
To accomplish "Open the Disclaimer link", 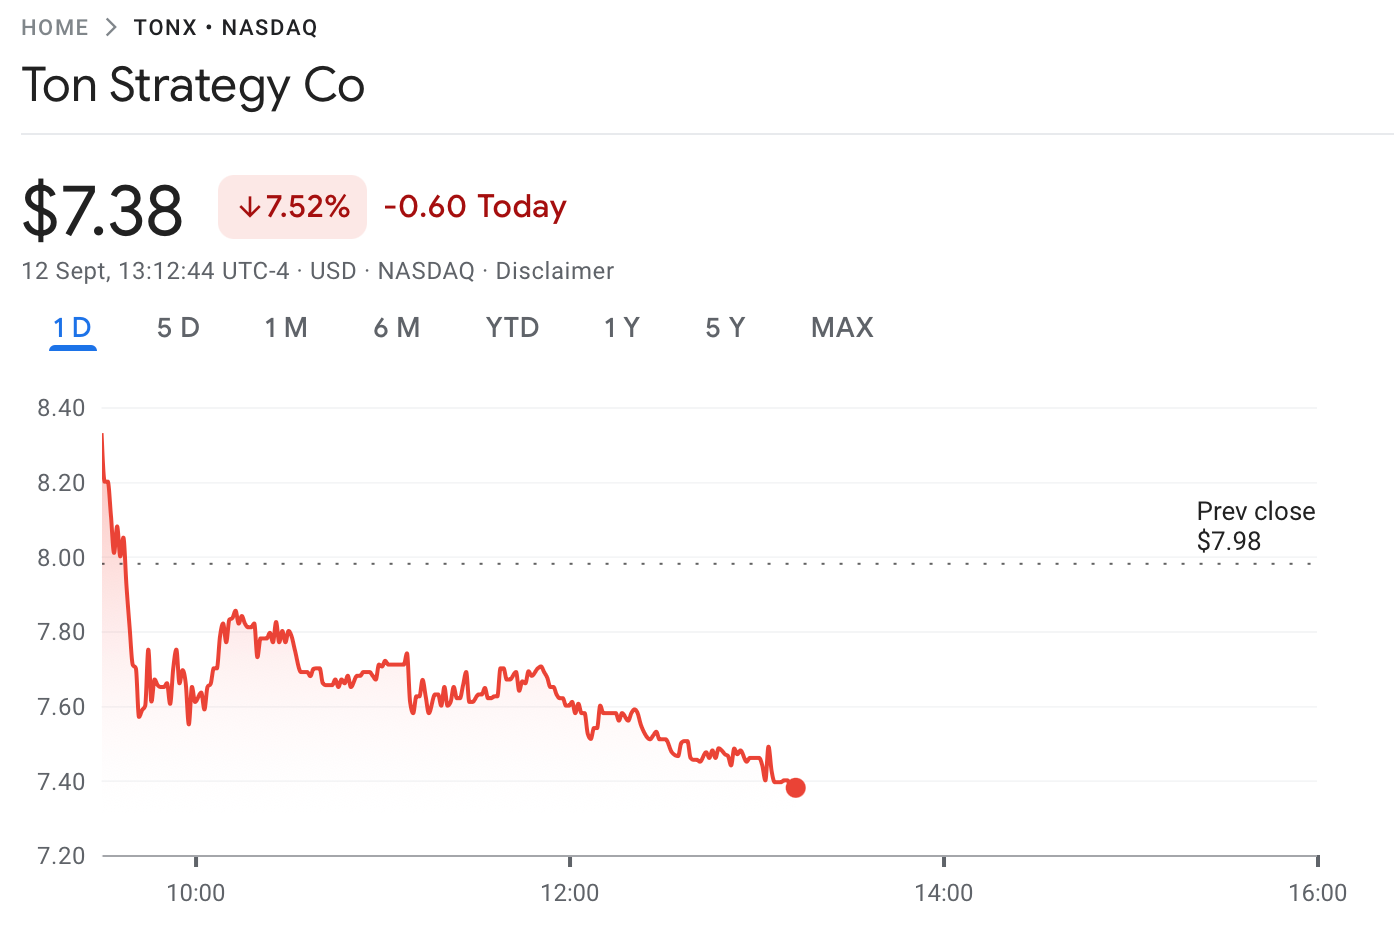I will point(554,271).
